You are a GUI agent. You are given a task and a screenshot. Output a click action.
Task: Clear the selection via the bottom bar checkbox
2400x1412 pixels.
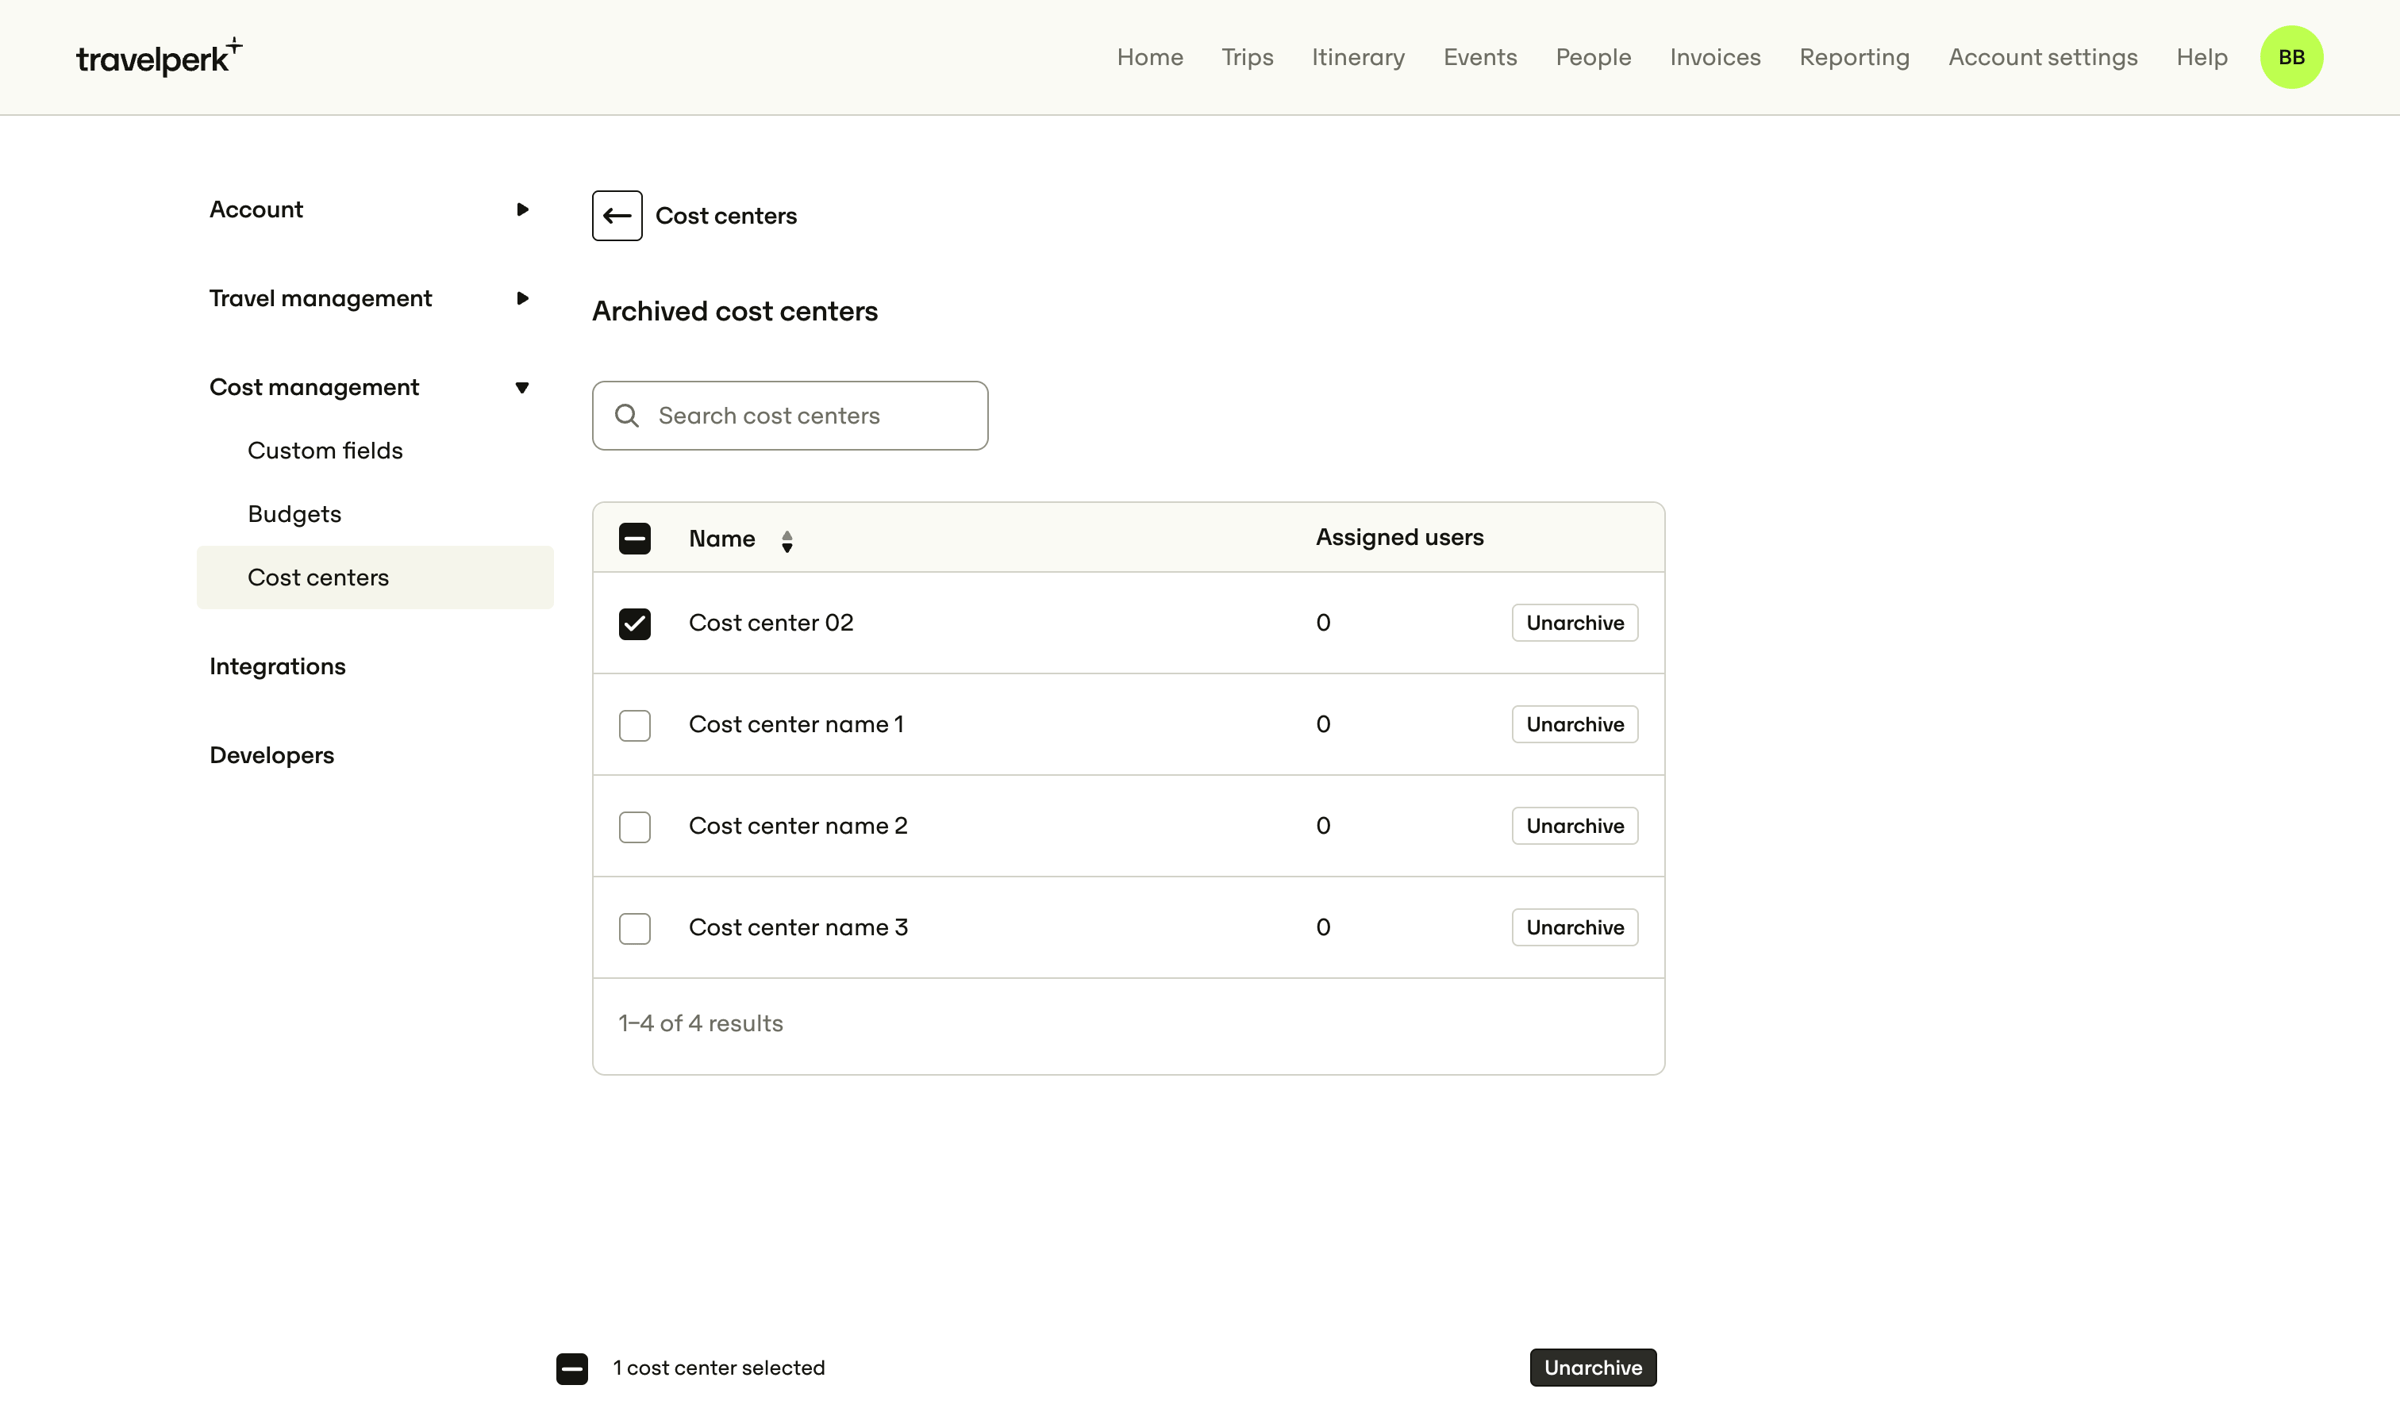tap(572, 1368)
